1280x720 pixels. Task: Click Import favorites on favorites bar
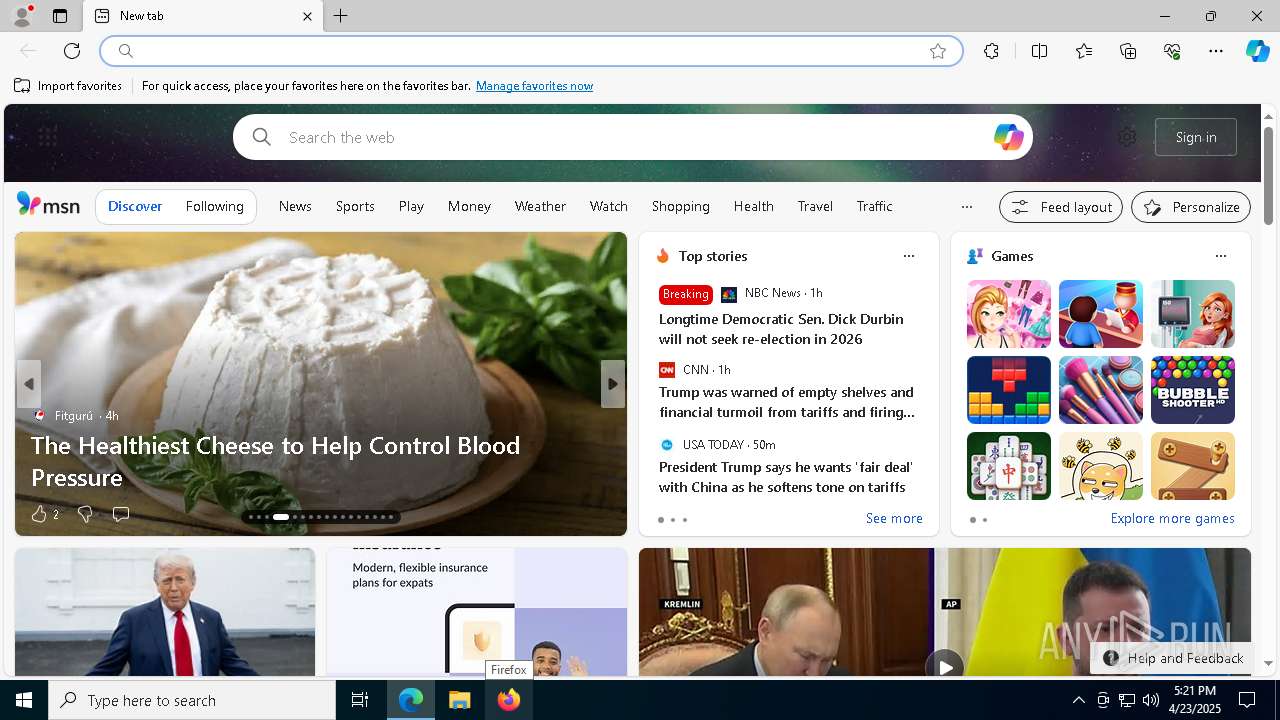[68, 86]
